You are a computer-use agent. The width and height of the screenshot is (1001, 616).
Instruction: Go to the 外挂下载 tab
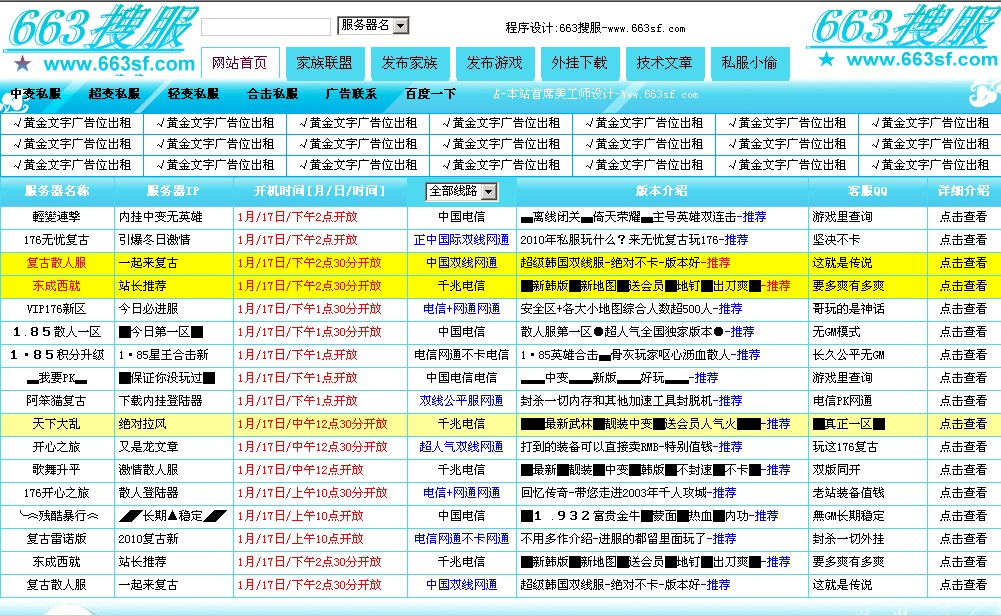(x=579, y=63)
